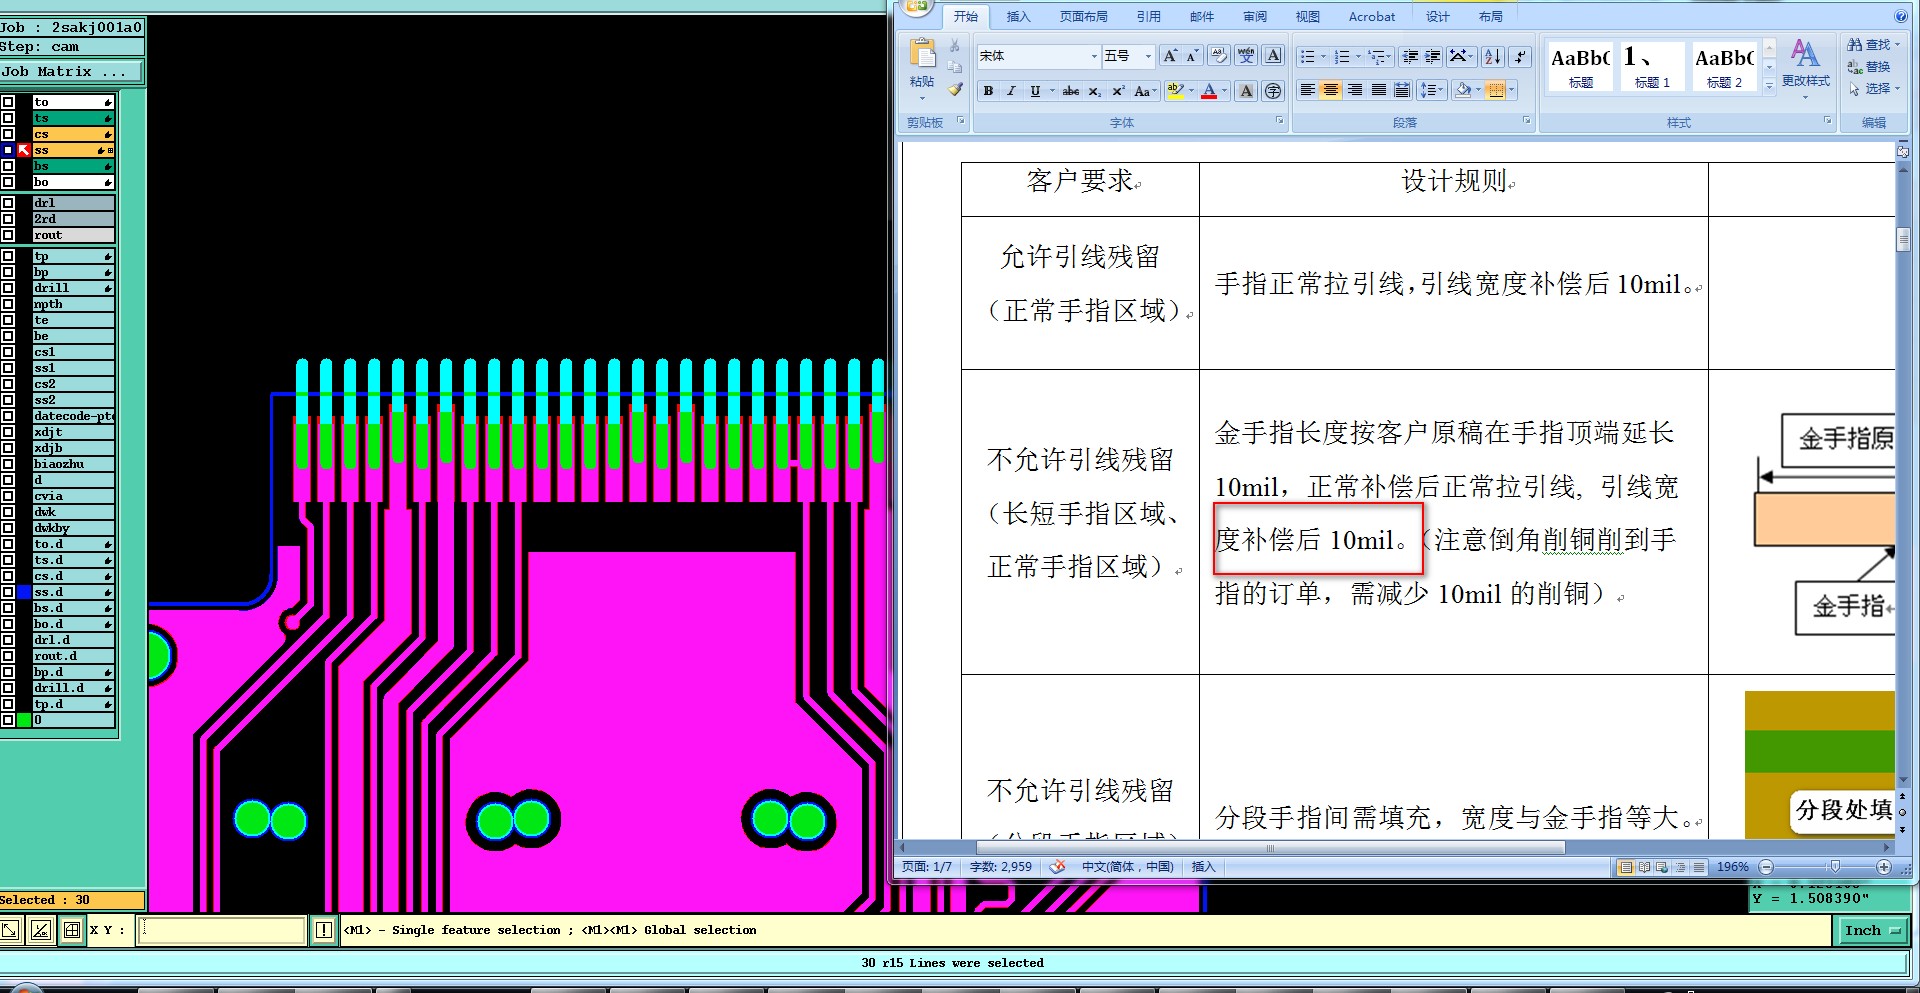
Task: Click the zoom slider handle in Word
Action: click(1834, 867)
